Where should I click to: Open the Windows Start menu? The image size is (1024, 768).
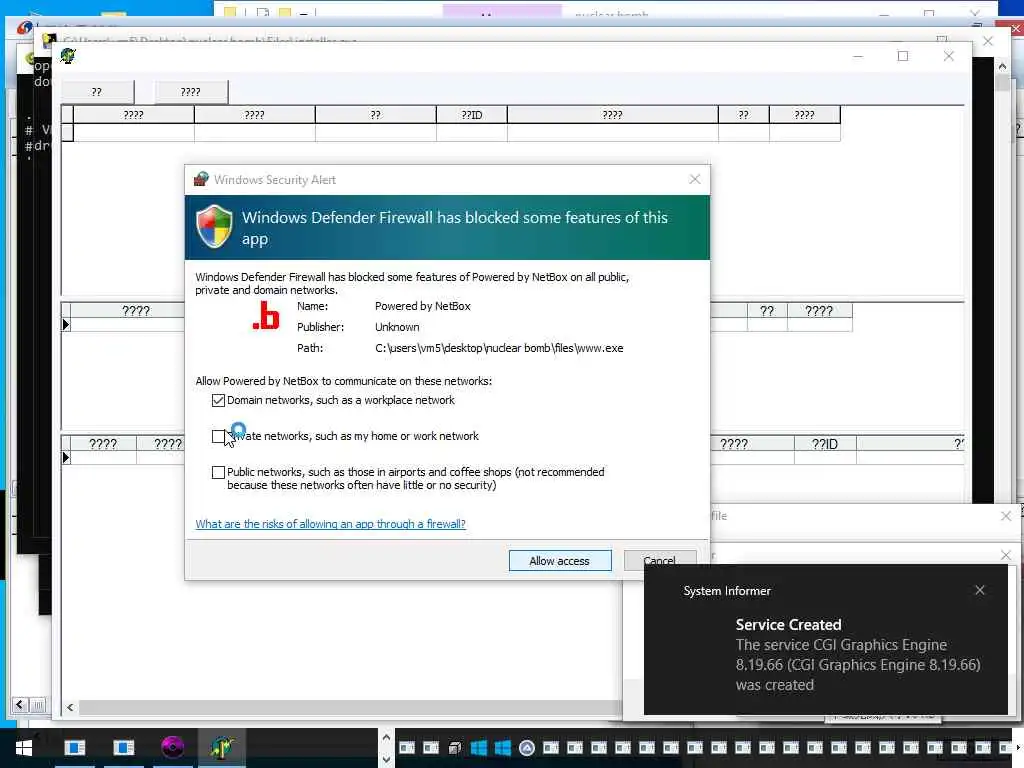tap(24, 748)
